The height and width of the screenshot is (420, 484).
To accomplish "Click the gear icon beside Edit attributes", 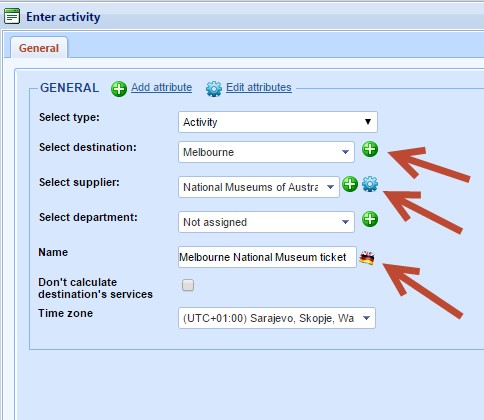I will coord(214,89).
